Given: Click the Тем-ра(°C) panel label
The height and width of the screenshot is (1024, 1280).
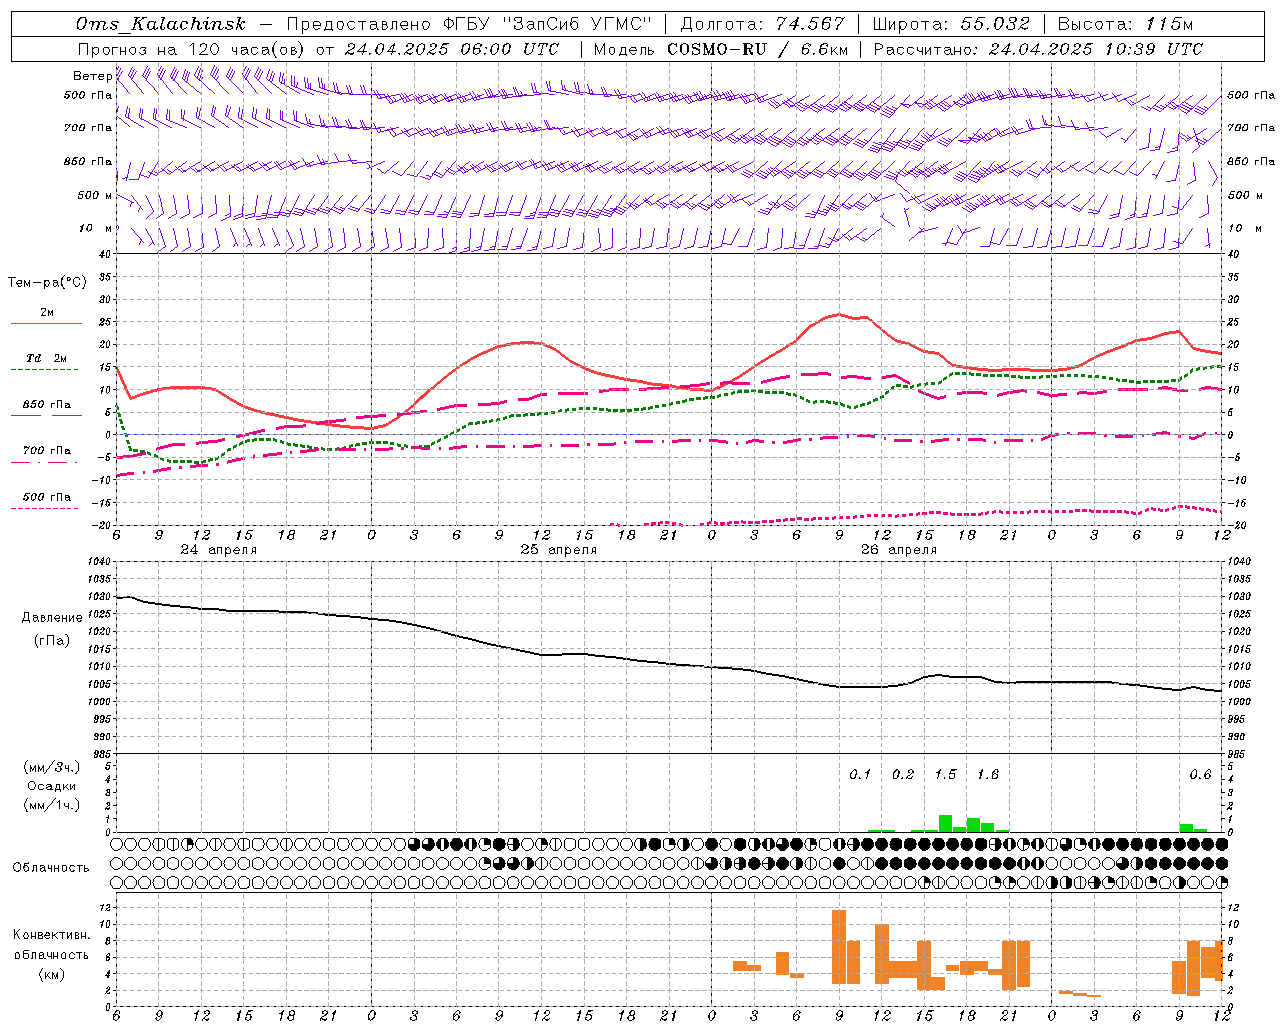Looking at the screenshot, I should 47,283.
